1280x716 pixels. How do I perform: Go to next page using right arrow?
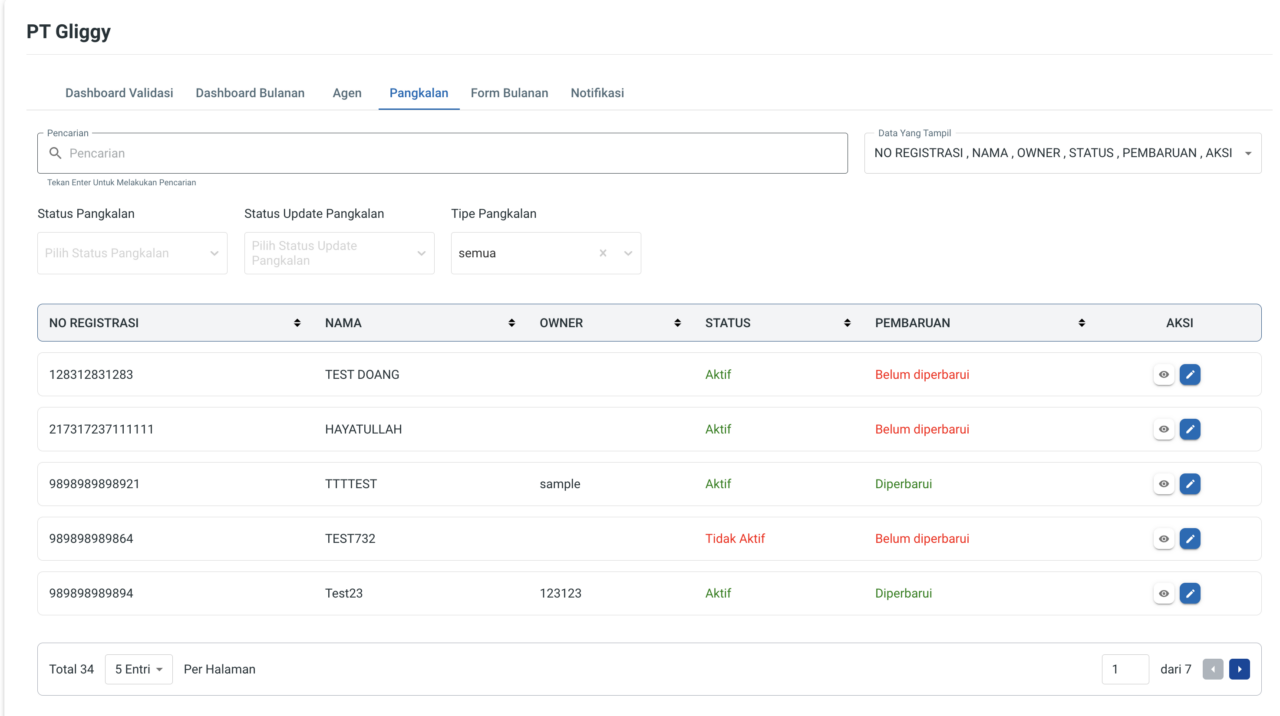[1239, 669]
